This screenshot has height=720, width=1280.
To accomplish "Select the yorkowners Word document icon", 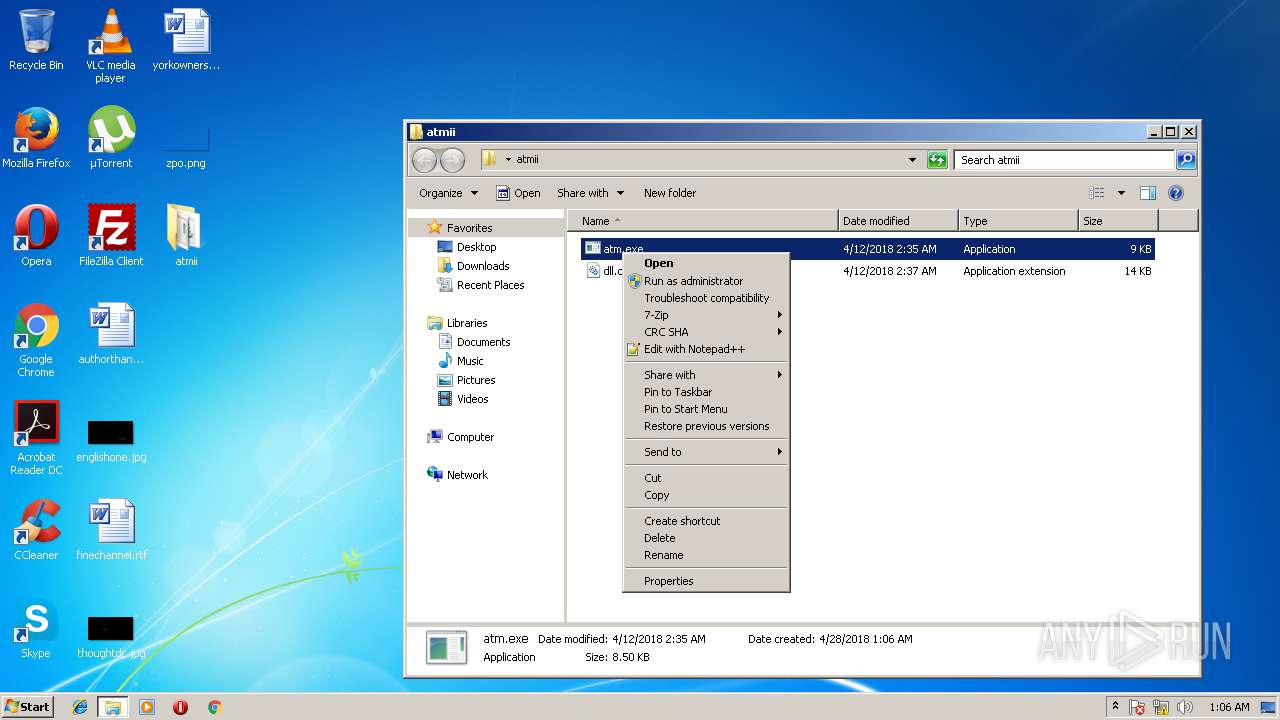I will 186,40.
